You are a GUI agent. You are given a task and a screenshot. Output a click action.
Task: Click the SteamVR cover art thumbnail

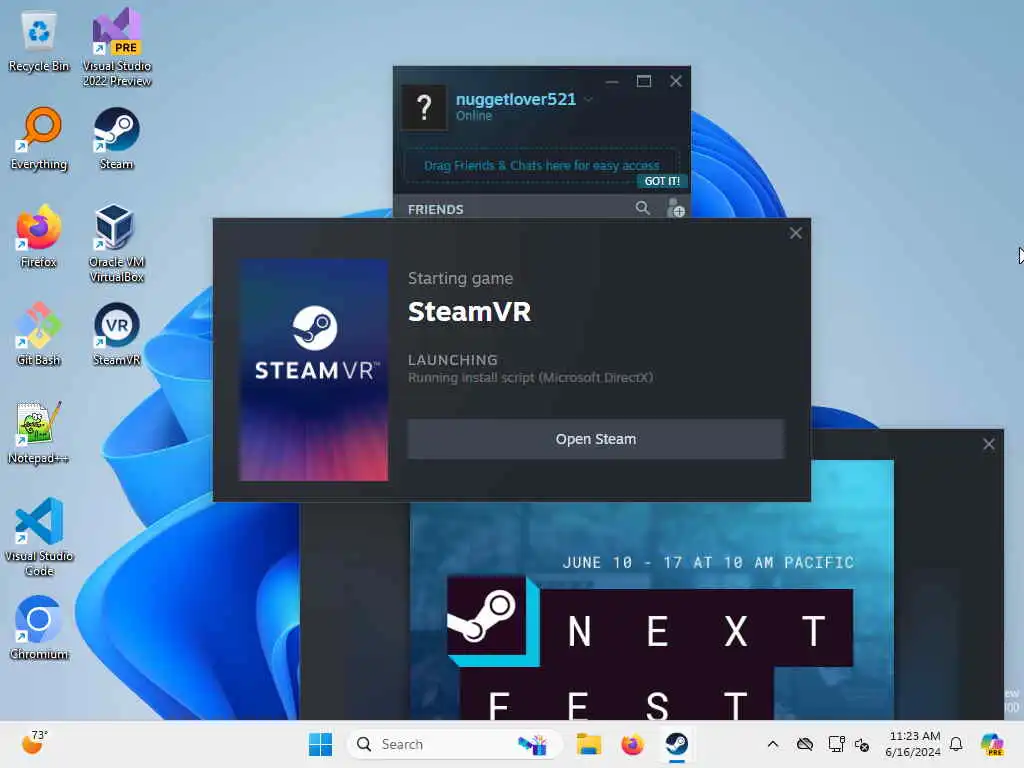(x=313, y=370)
